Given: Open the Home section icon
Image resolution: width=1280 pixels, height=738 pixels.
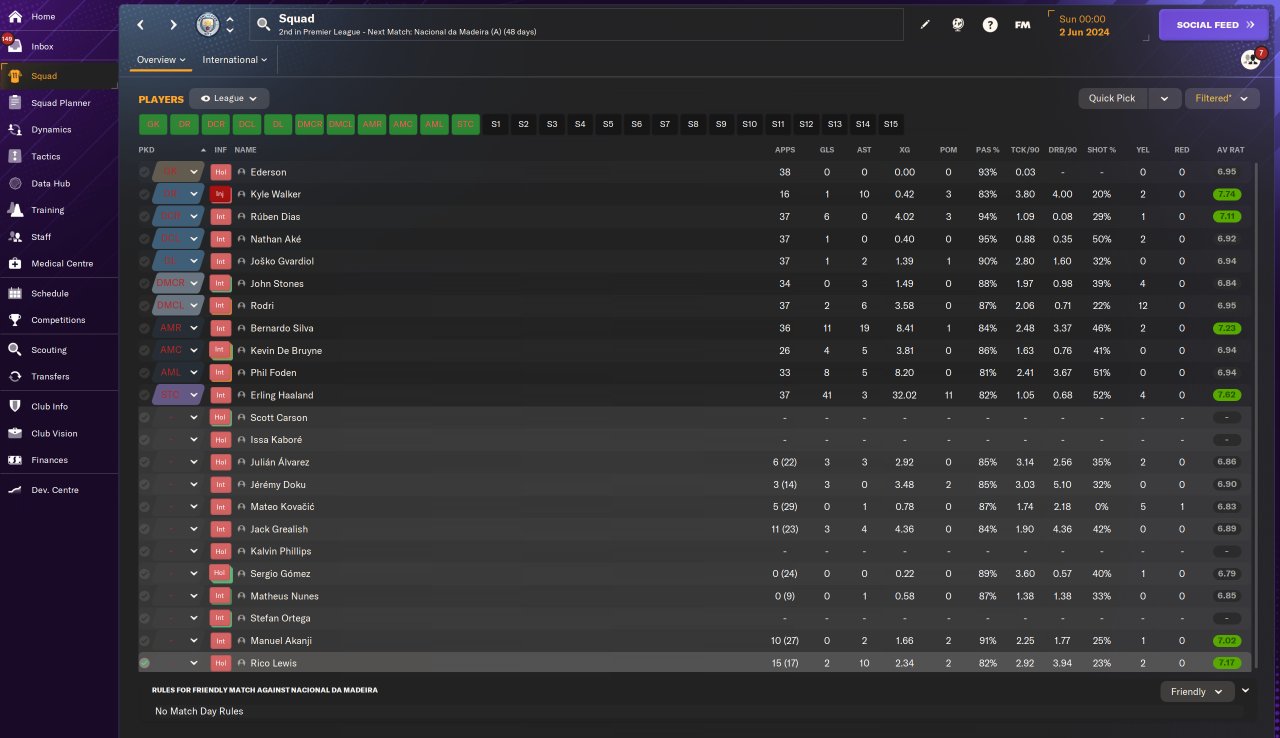Looking at the screenshot, I should [15, 17].
